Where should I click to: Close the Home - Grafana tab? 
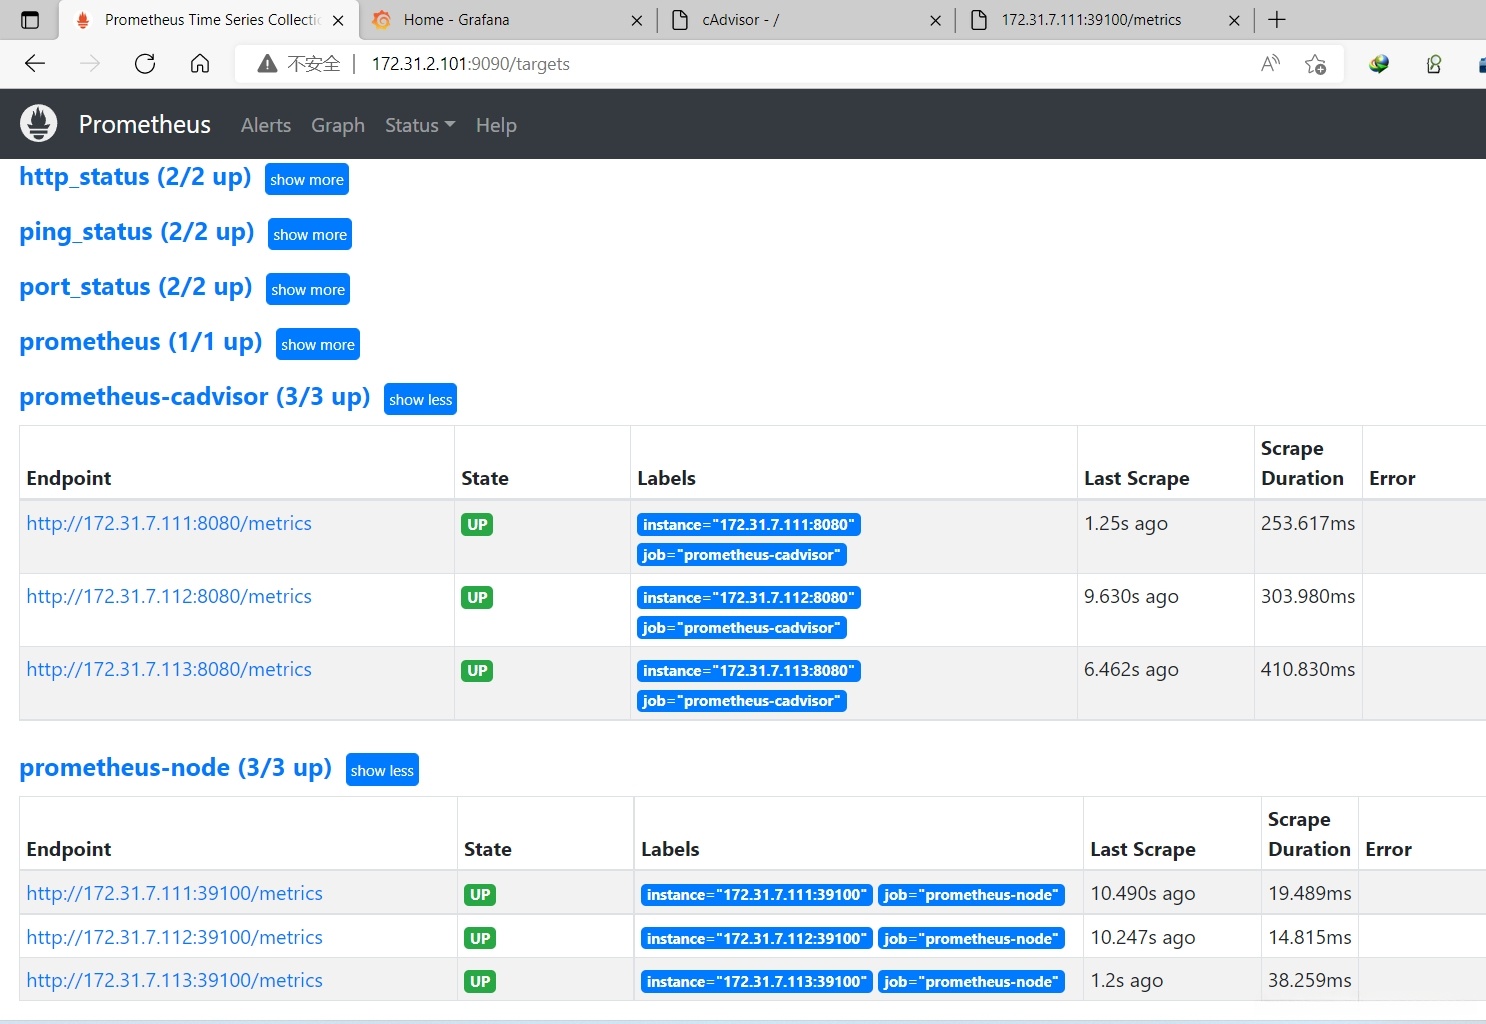pyautogui.click(x=637, y=20)
